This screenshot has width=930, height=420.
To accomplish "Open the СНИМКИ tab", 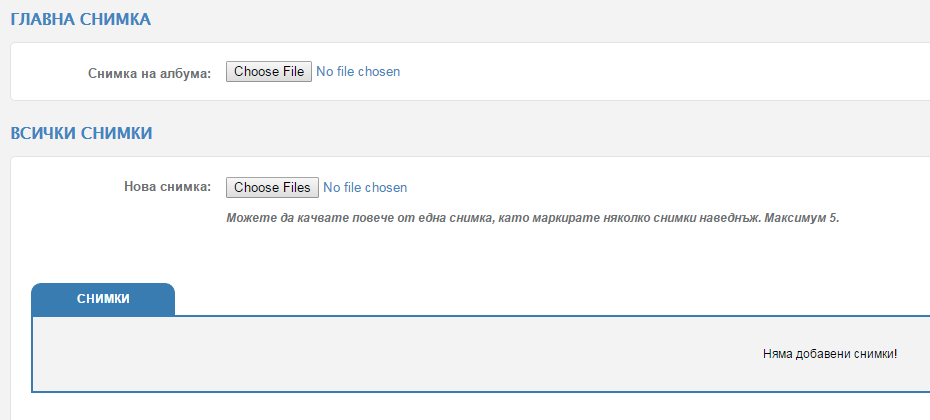I will tap(103, 299).
